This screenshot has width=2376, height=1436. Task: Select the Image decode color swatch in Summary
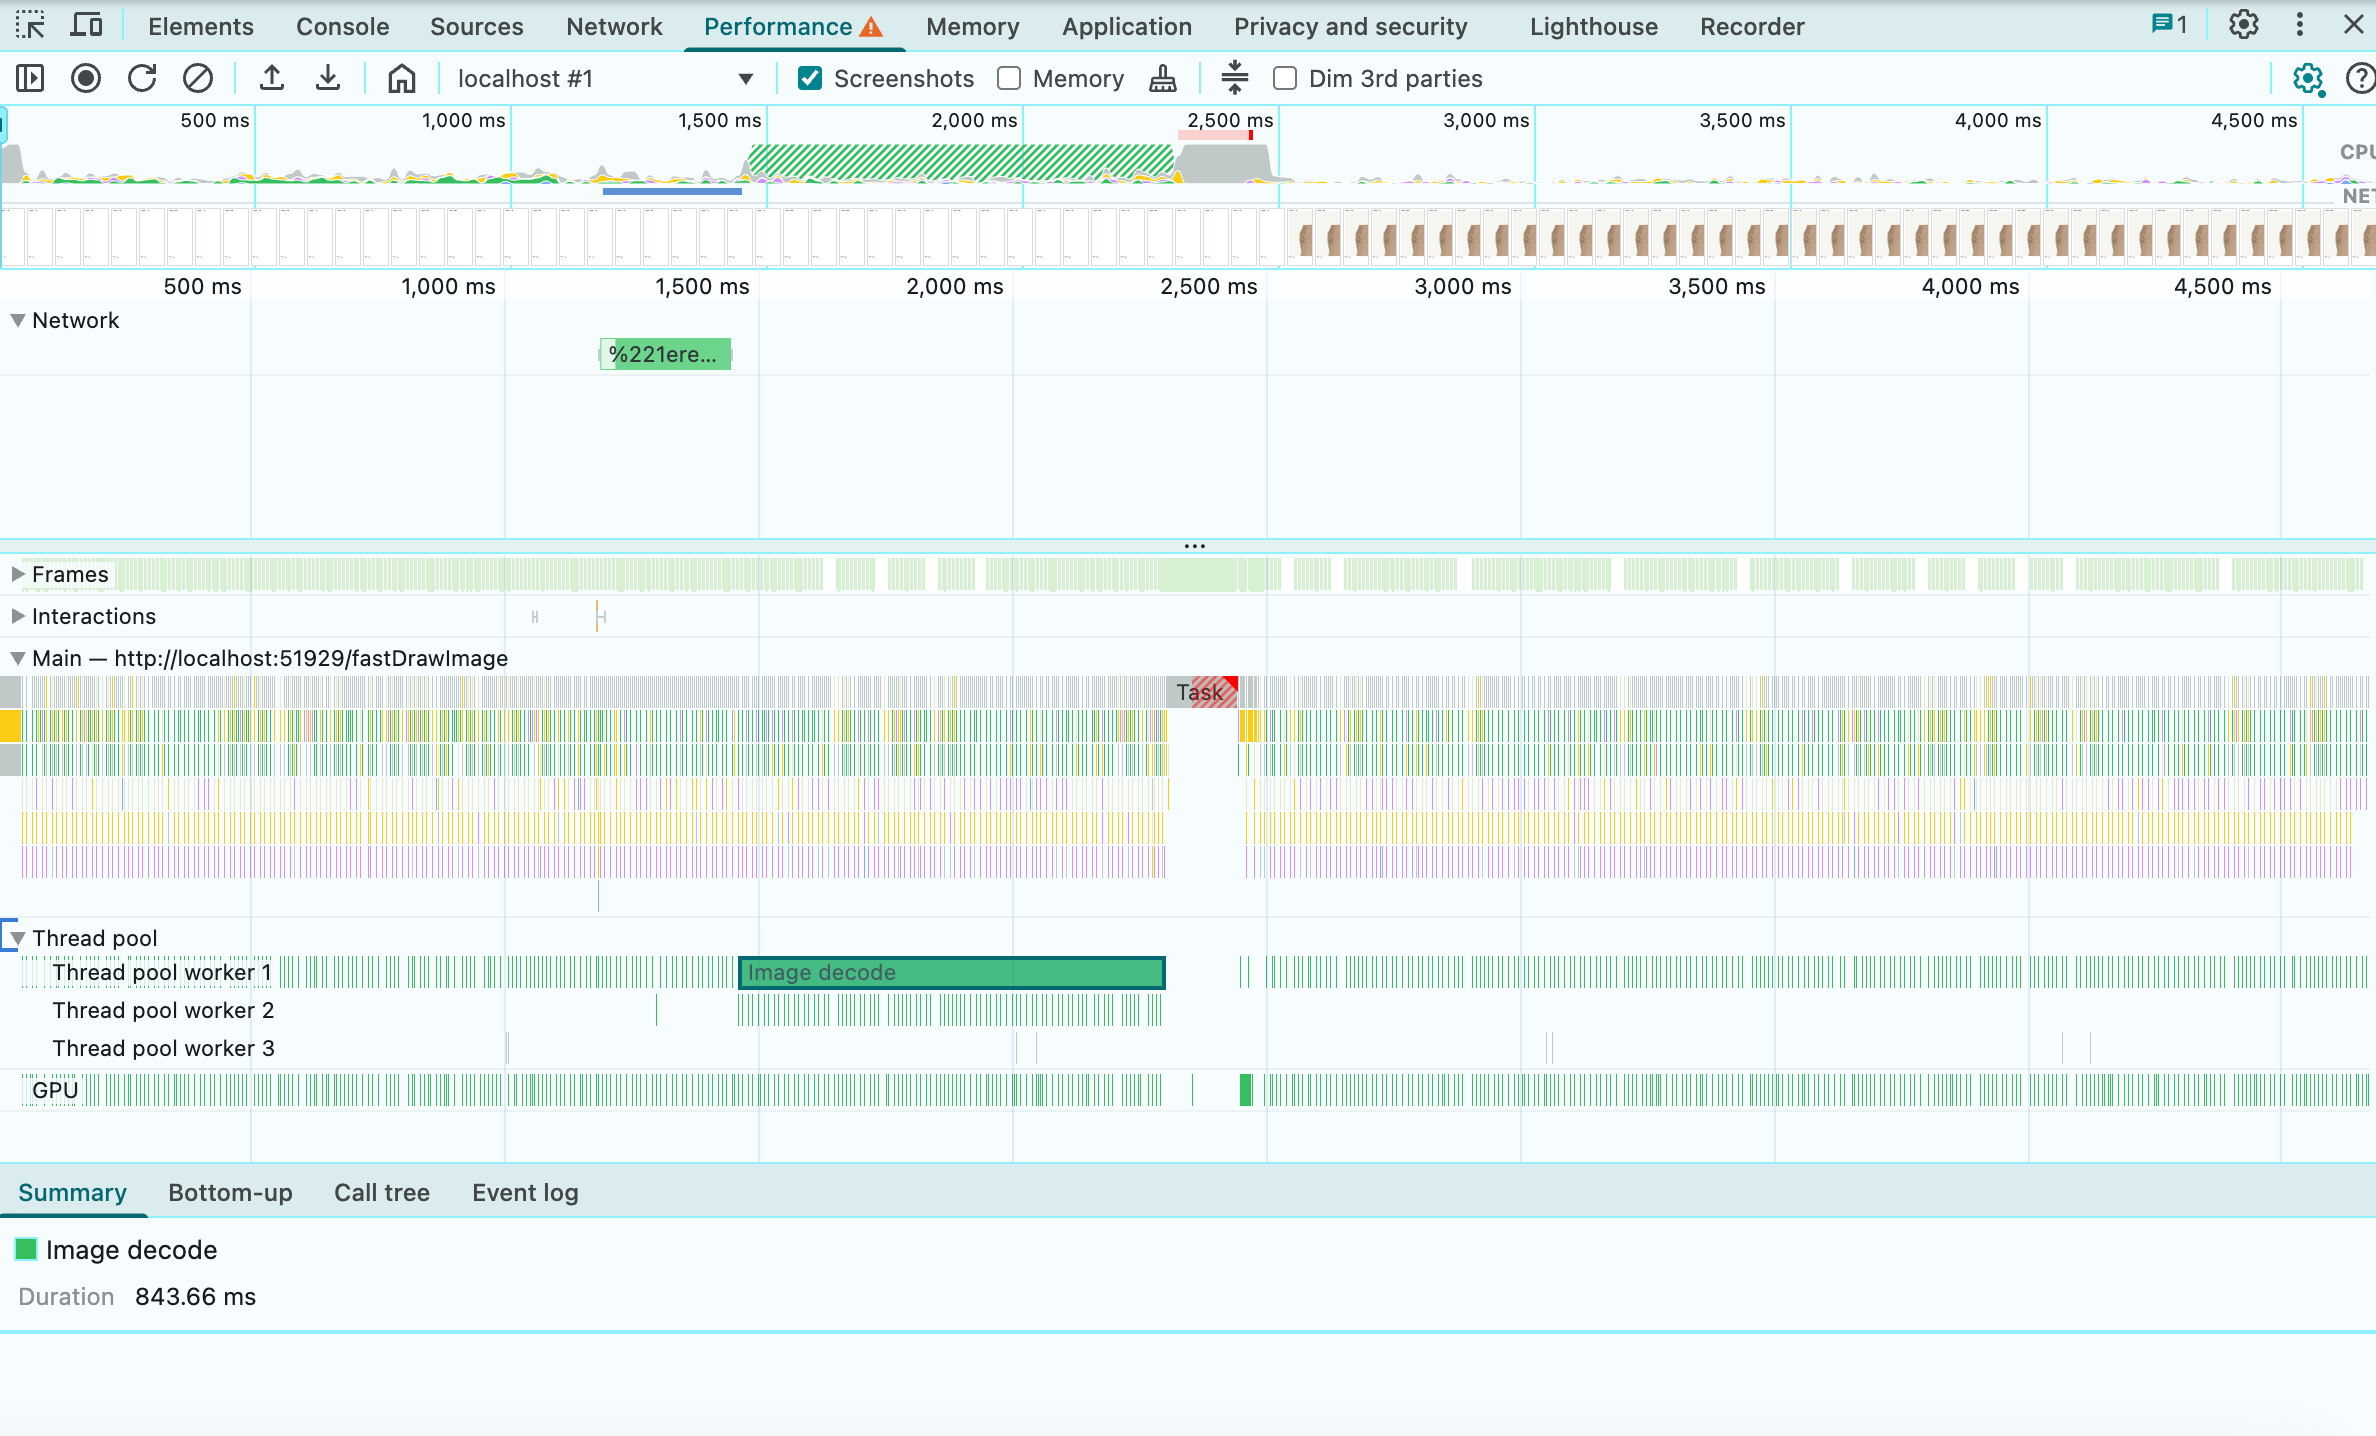26,1249
